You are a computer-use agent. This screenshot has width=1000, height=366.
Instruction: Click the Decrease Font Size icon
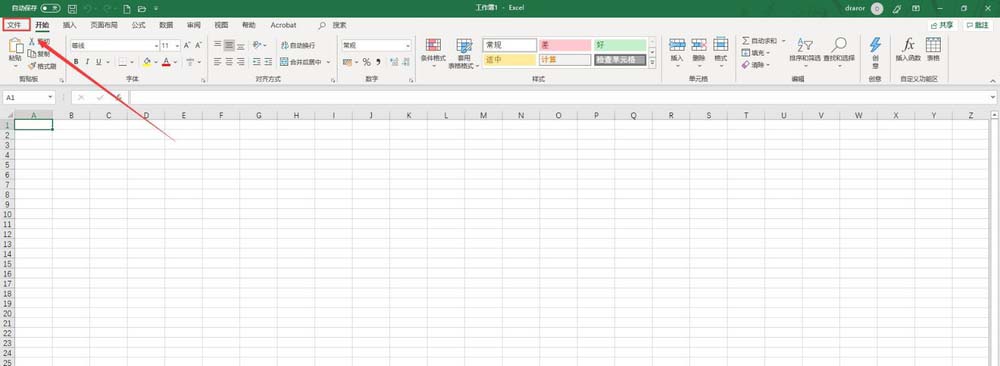click(x=198, y=45)
